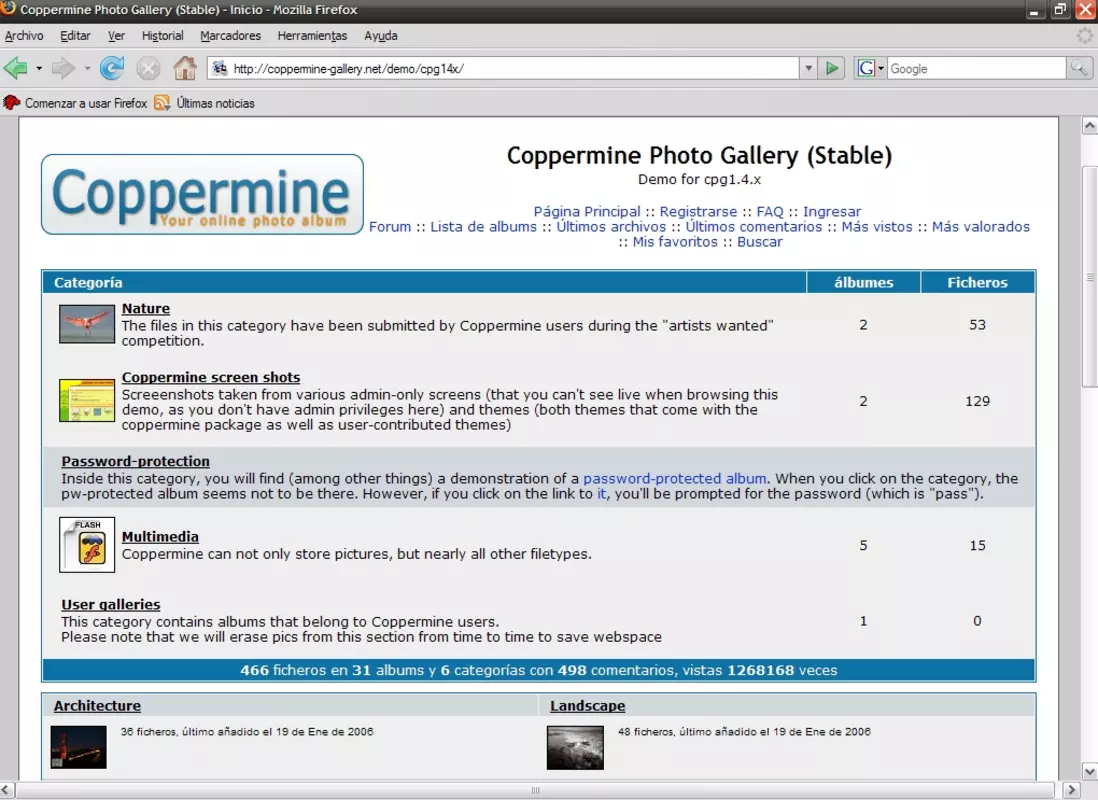
Task: Open the Multimedia Flash thumbnail
Action: [x=87, y=544]
